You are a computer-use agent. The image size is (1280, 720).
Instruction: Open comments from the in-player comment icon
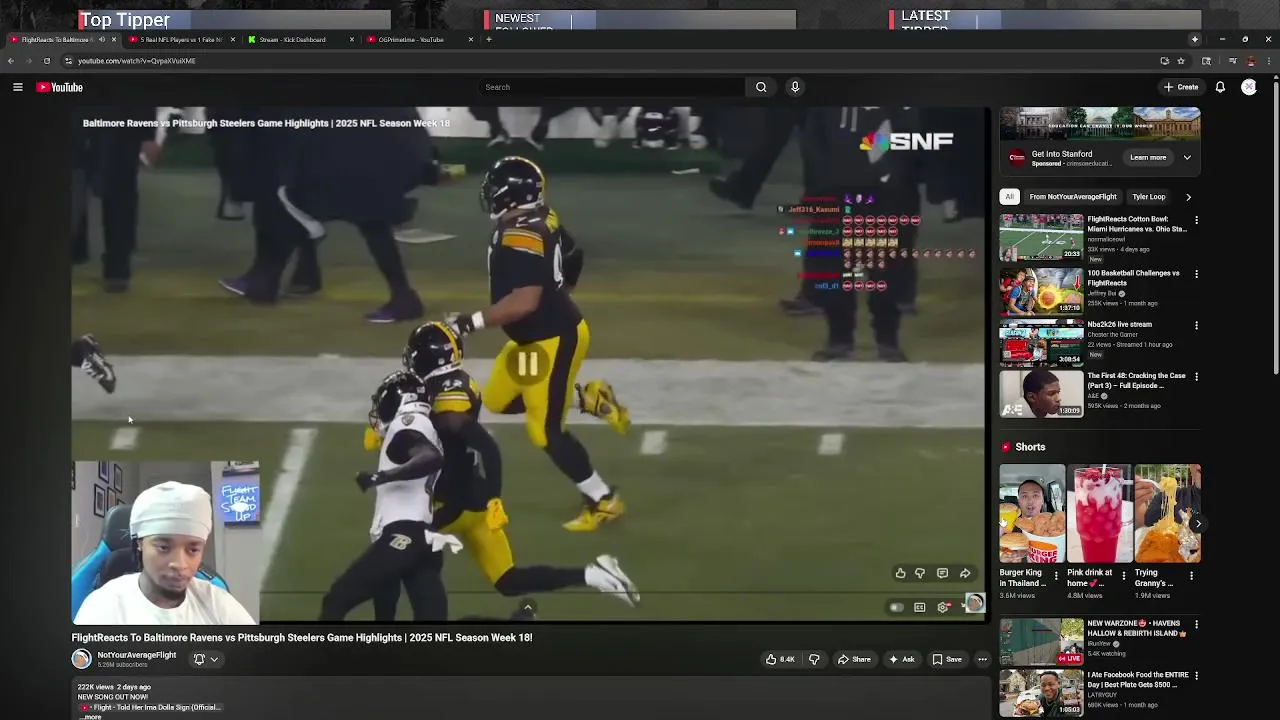[942, 573]
